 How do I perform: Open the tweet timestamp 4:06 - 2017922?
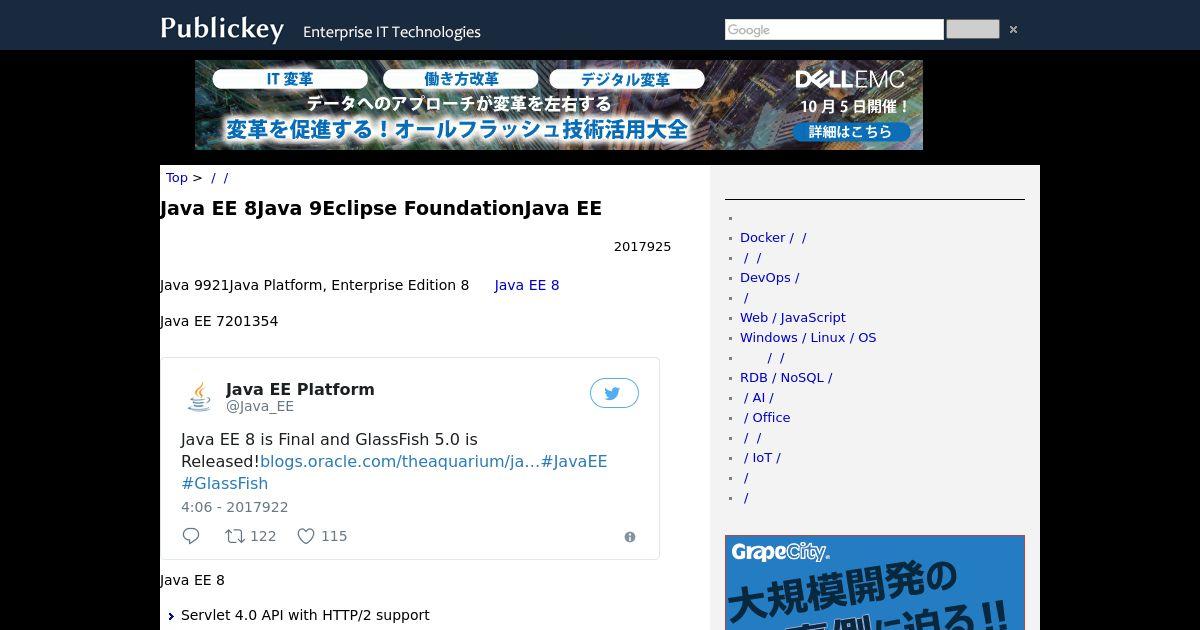[235, 507]
